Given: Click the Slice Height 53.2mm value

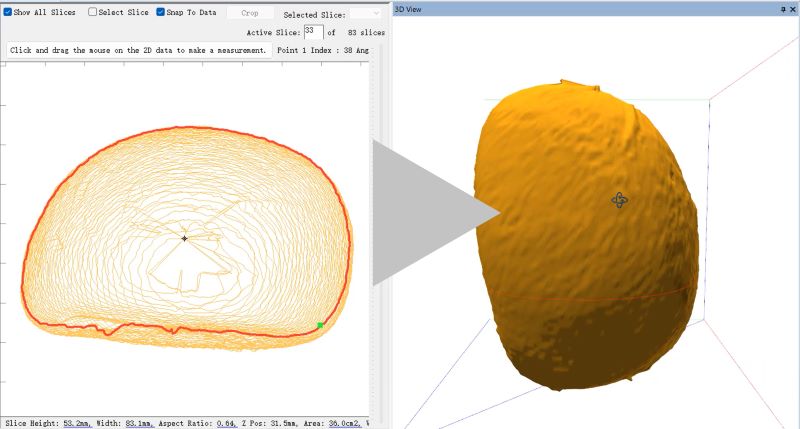Looking at the screenshot, I should (x=76, y=423).
